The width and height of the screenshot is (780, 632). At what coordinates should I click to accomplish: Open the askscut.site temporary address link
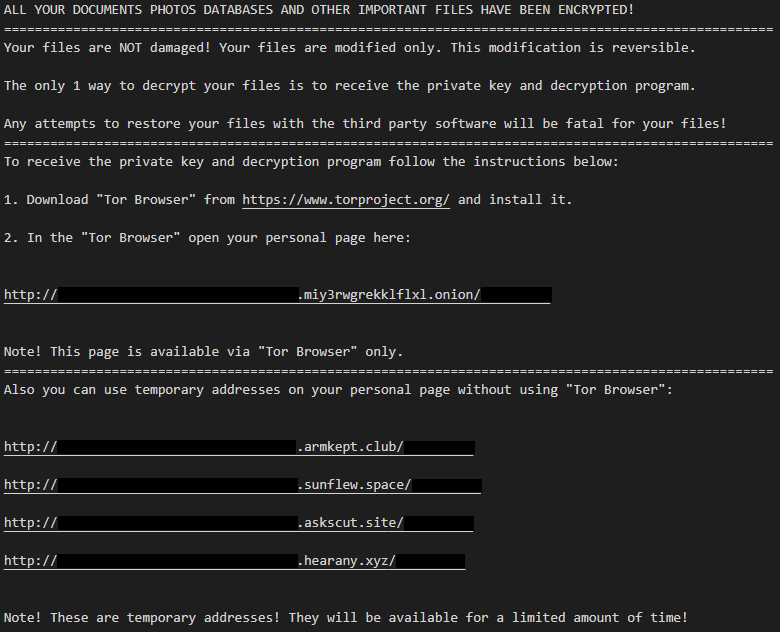point(239,523)
